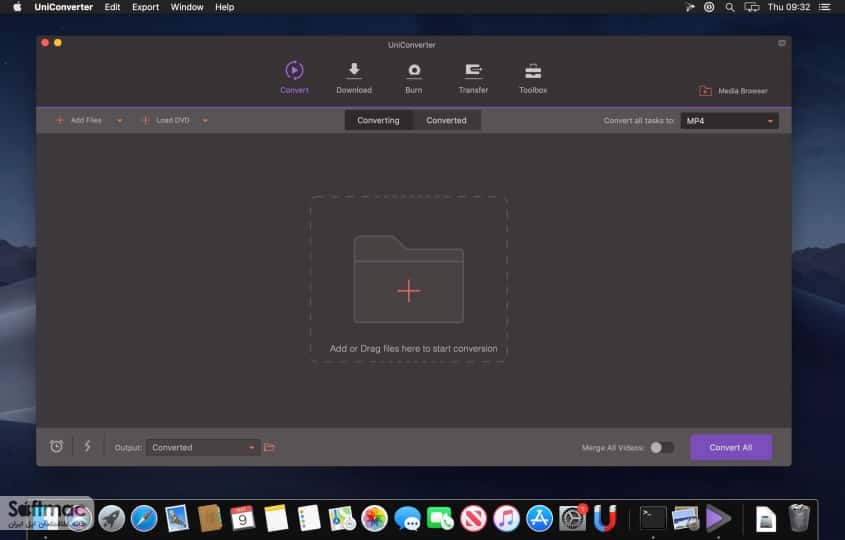Screen dimensions: 845x540
Task: Open Terminal from the dock
Action: [653, 518]
